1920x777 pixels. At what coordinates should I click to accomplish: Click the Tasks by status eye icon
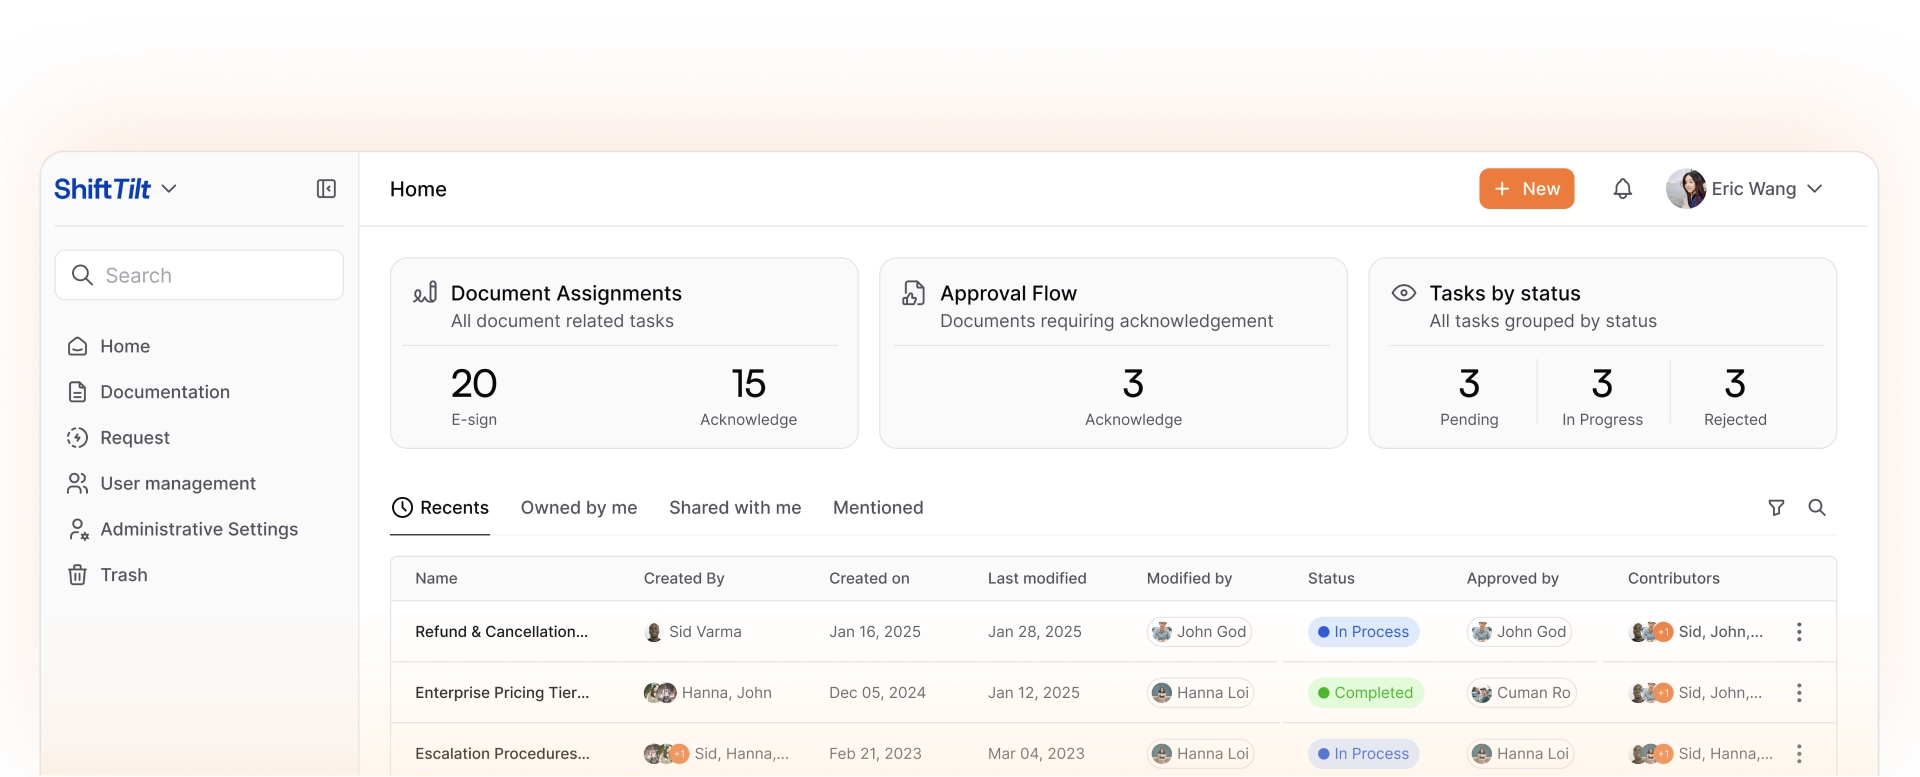(1404, 293)
